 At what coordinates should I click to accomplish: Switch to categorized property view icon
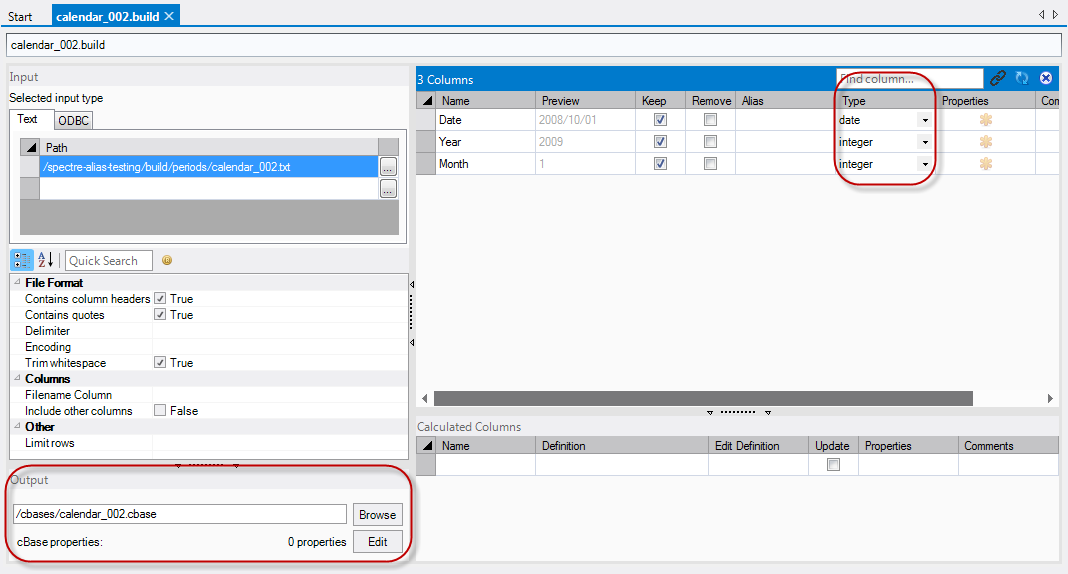pyautogui.click(x=22, y=260)
